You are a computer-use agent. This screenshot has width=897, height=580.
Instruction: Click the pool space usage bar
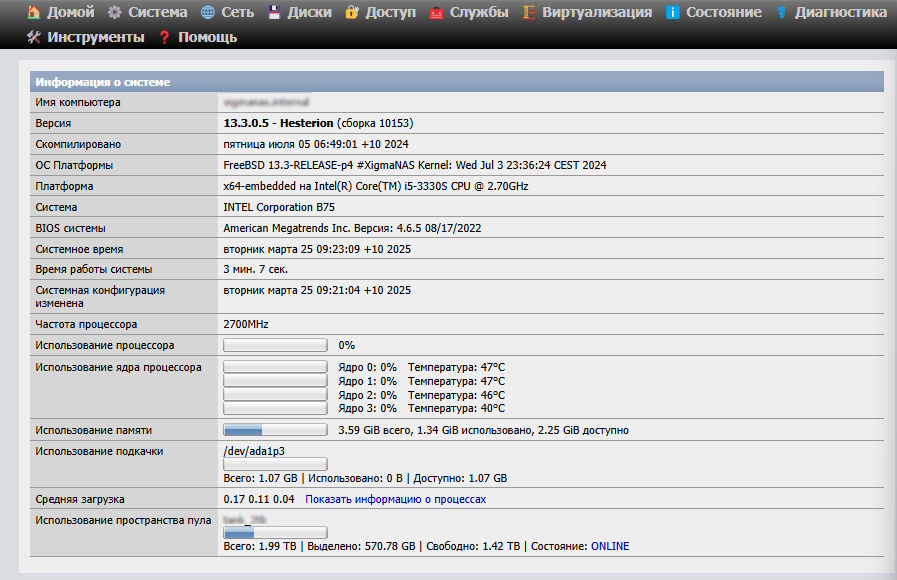point(275,533)
